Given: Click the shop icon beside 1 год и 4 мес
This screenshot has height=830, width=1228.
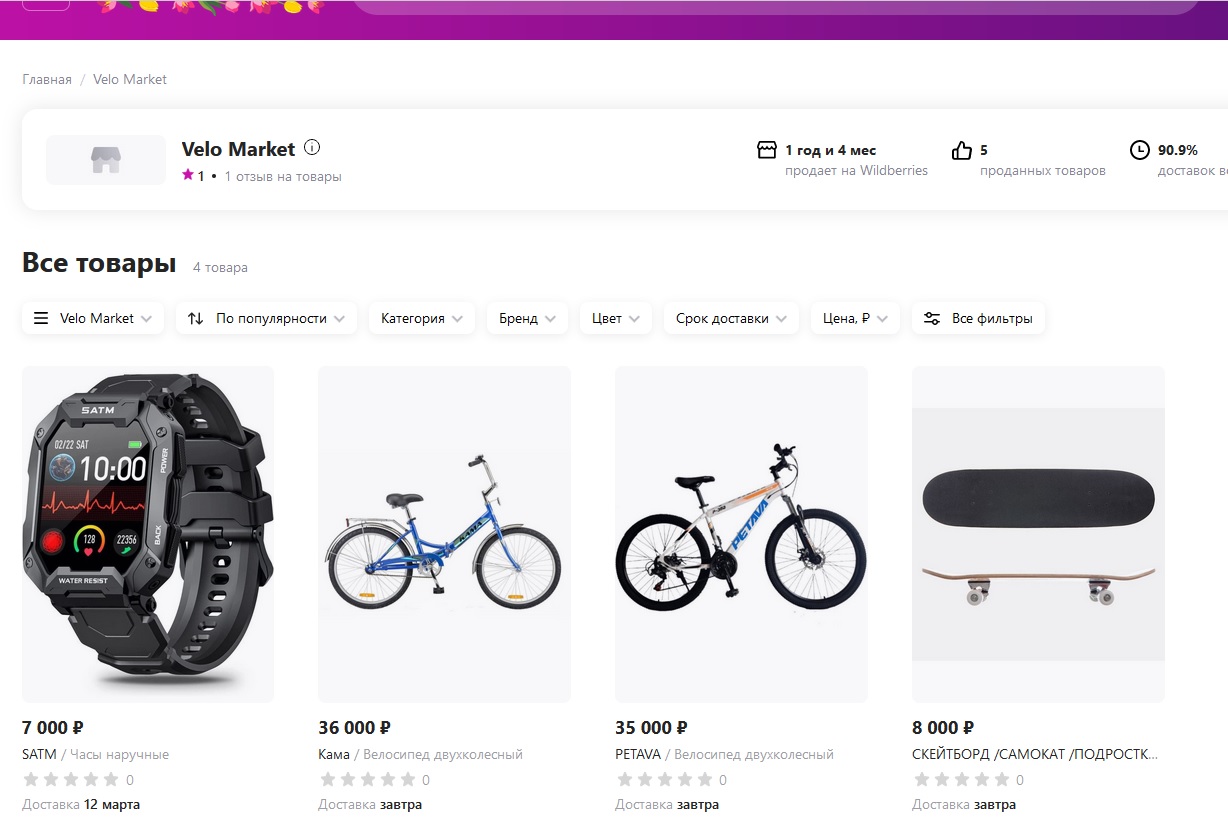Looking at the screenshot, I should (767, 150).
